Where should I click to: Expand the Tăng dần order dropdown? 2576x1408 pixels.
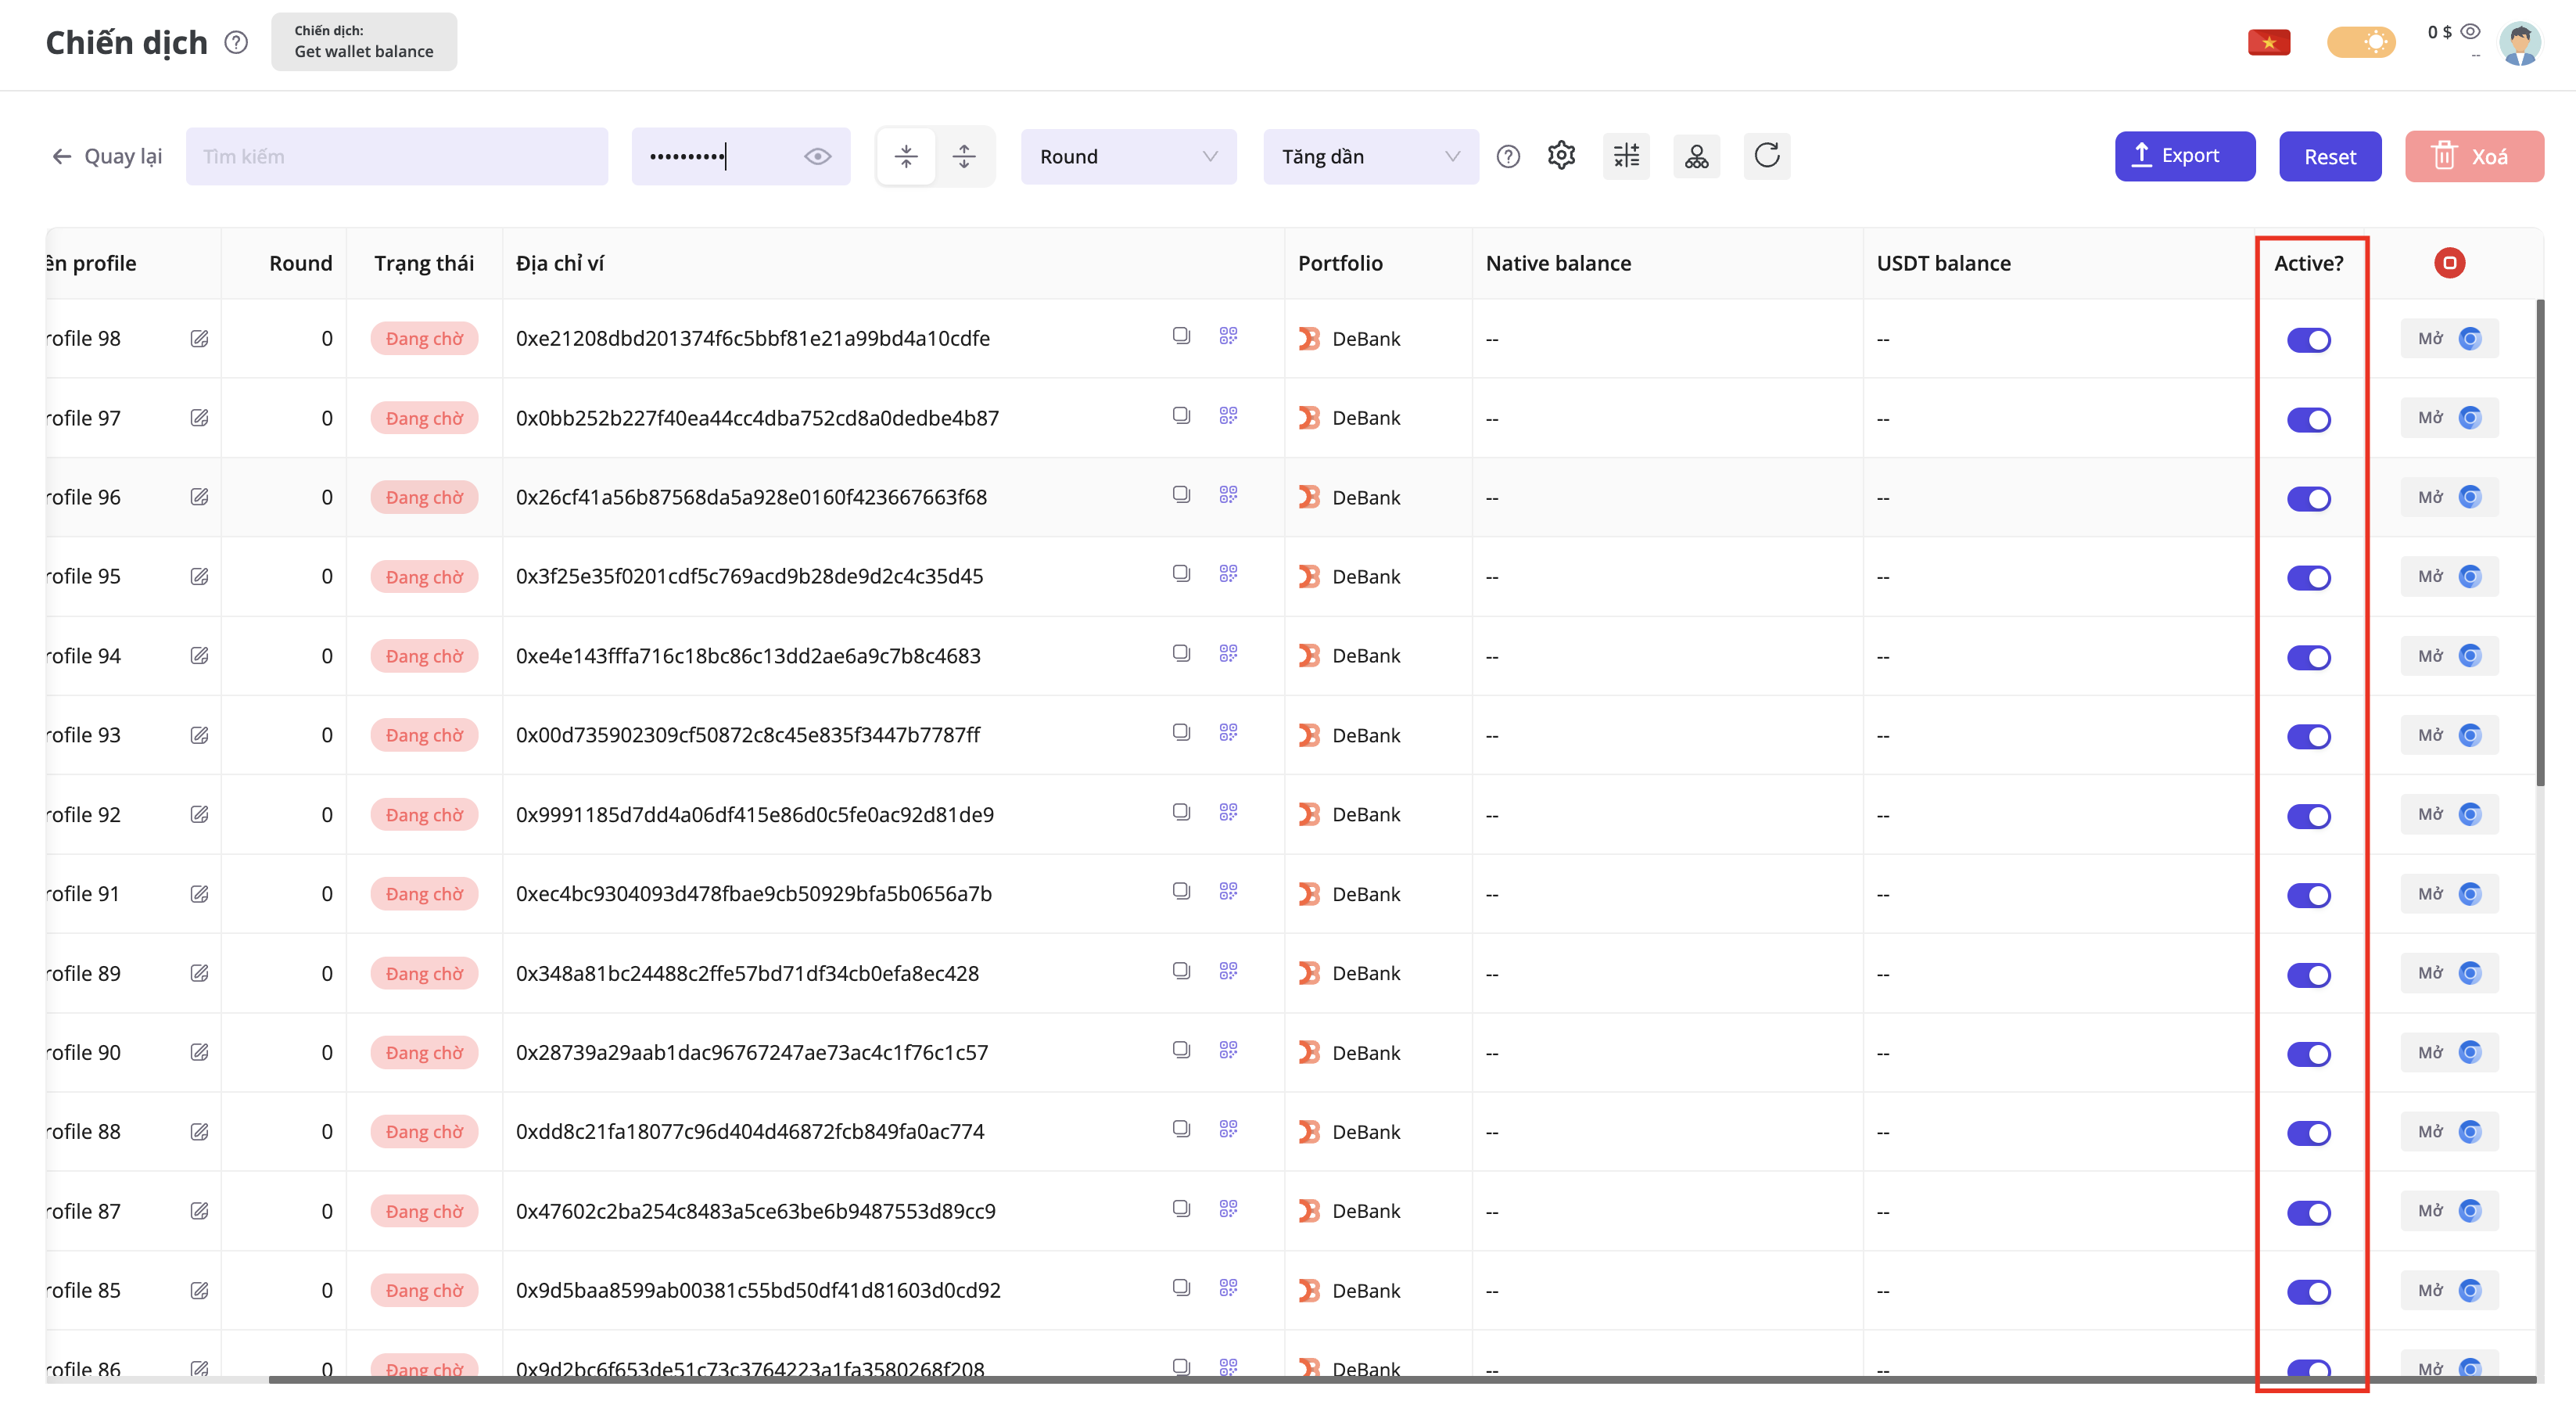(1370, 156)
